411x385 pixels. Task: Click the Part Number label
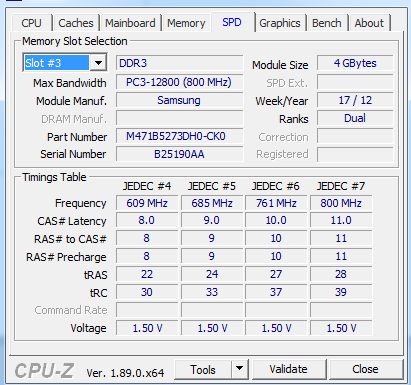click(x=77, y=137)
